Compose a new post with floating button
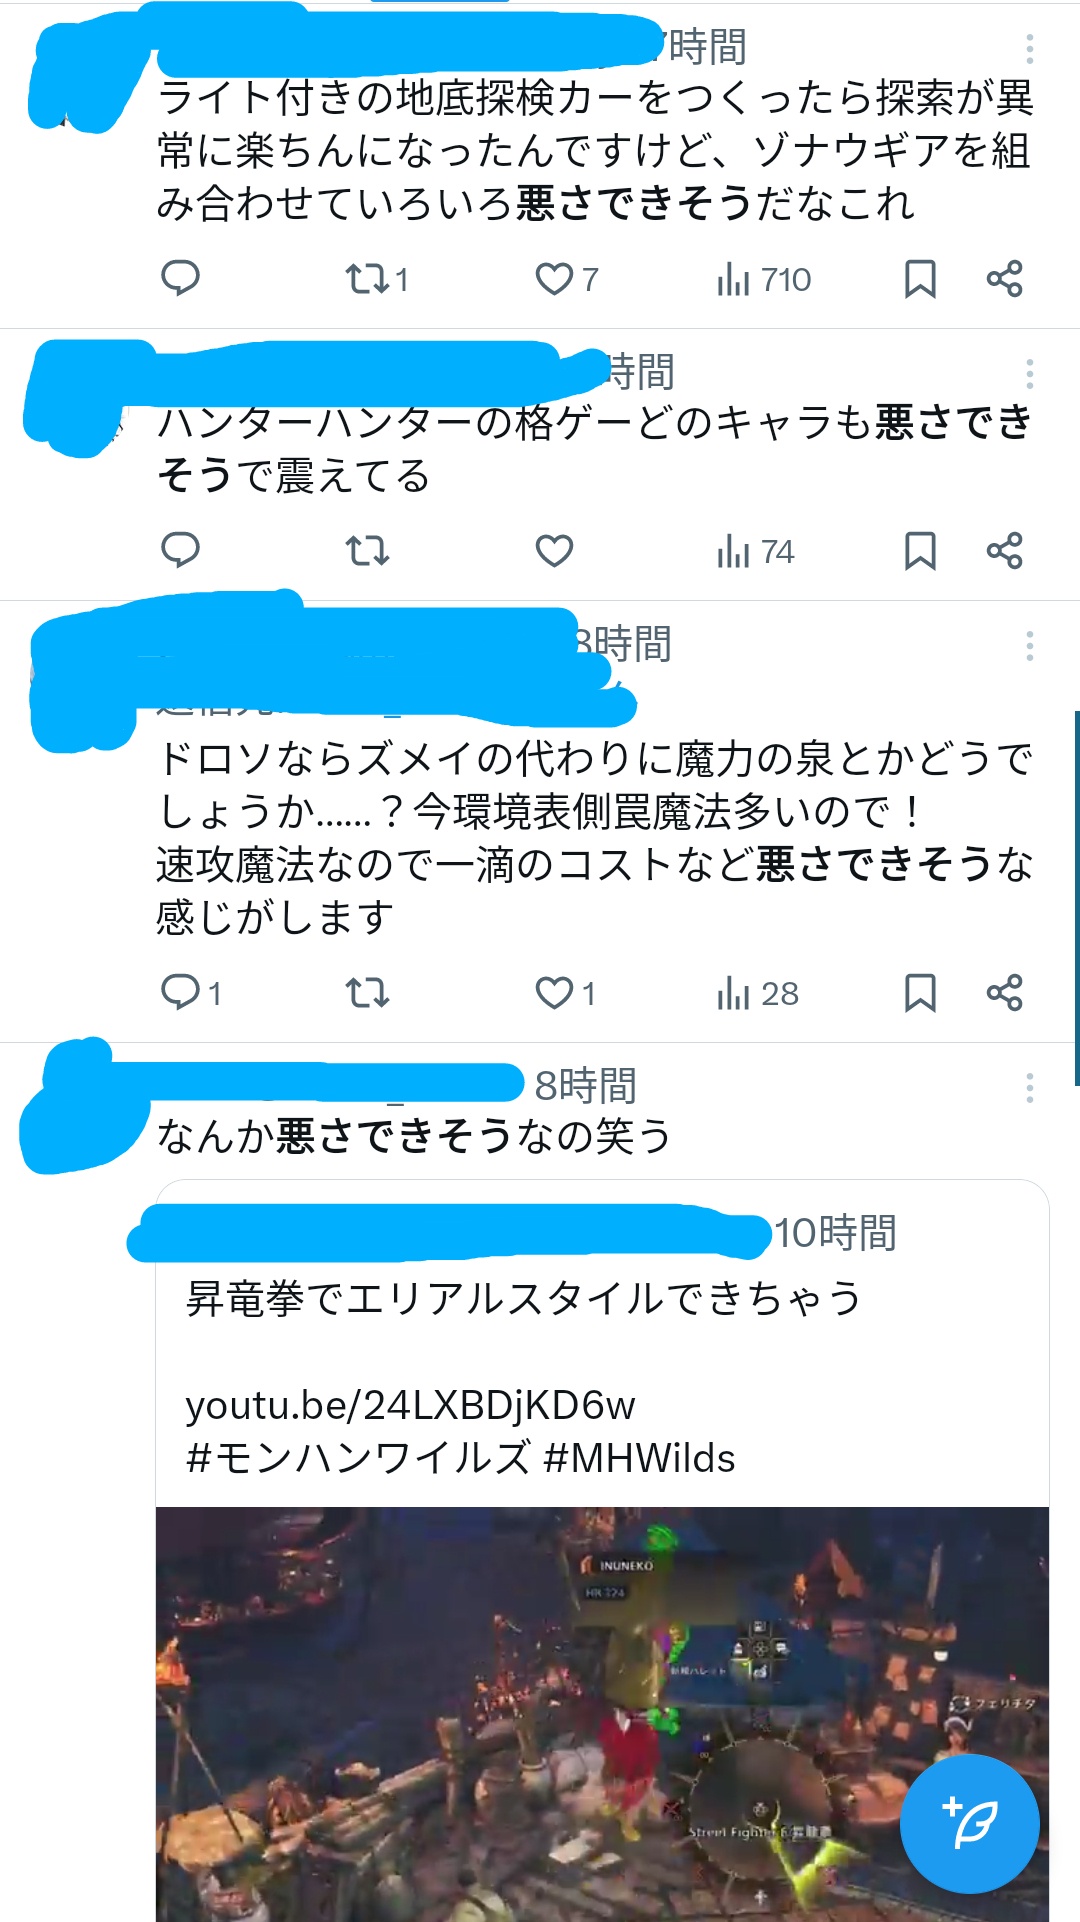Image resolution: width=1080 pixels, height=1922 pixels. [x=969, y=1823]
